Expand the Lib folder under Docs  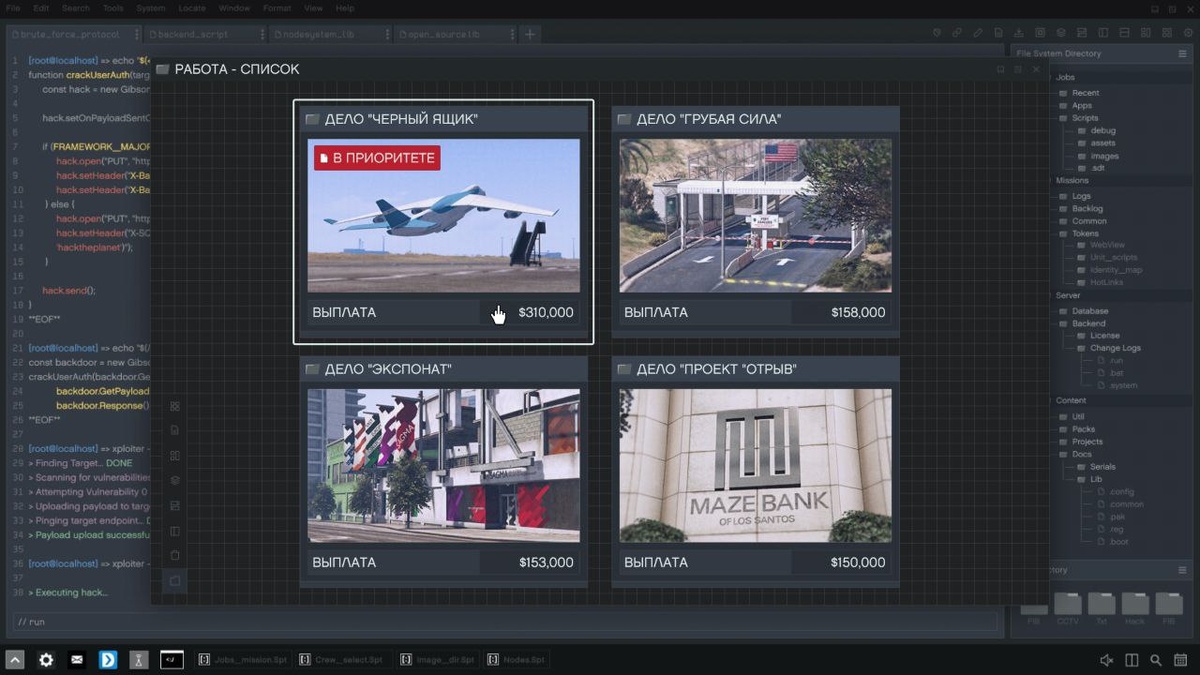pos(1088,479)
